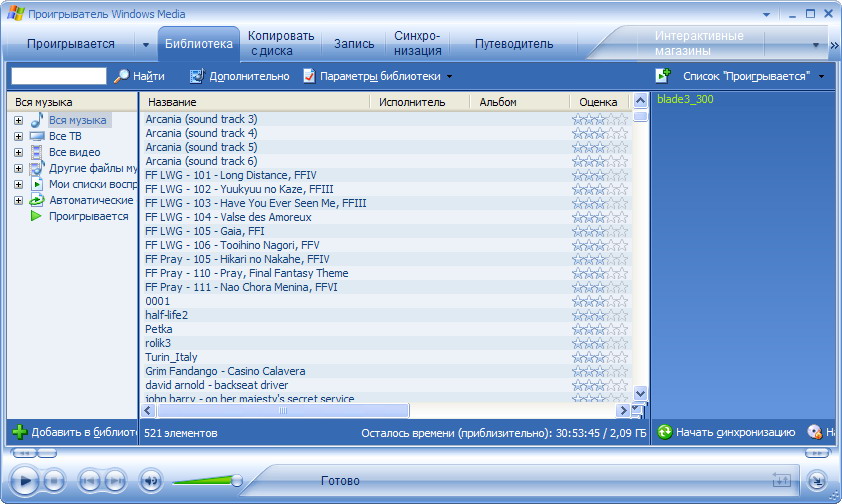842x504 pixels.
Task: Start playback with the Play button
Action: click(24, 480)
